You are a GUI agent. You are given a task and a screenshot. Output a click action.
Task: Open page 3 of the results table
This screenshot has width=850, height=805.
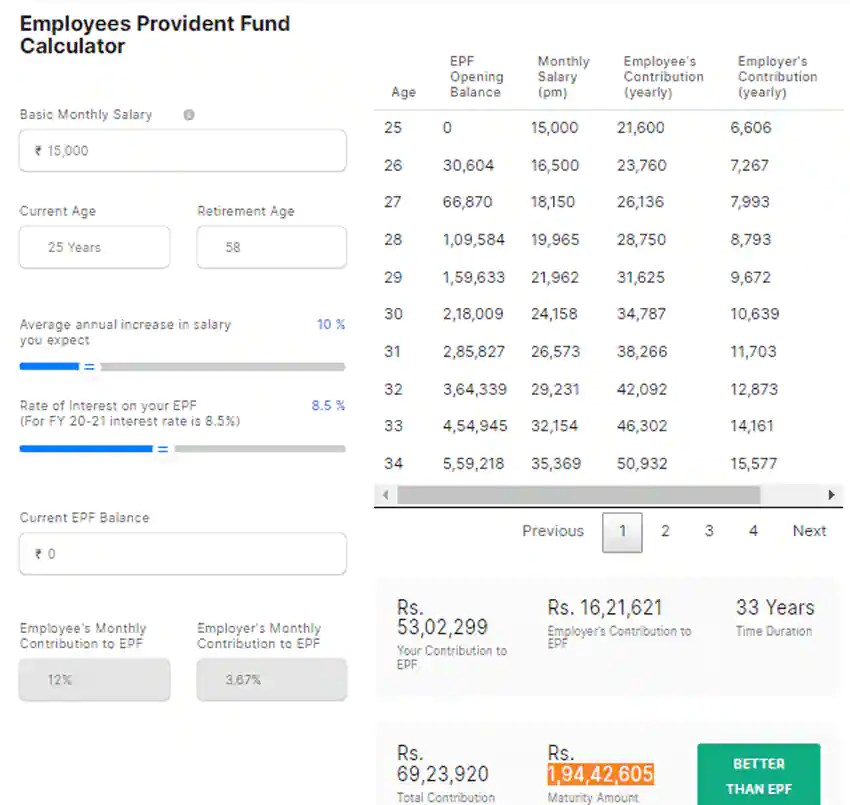coord(709,531)
